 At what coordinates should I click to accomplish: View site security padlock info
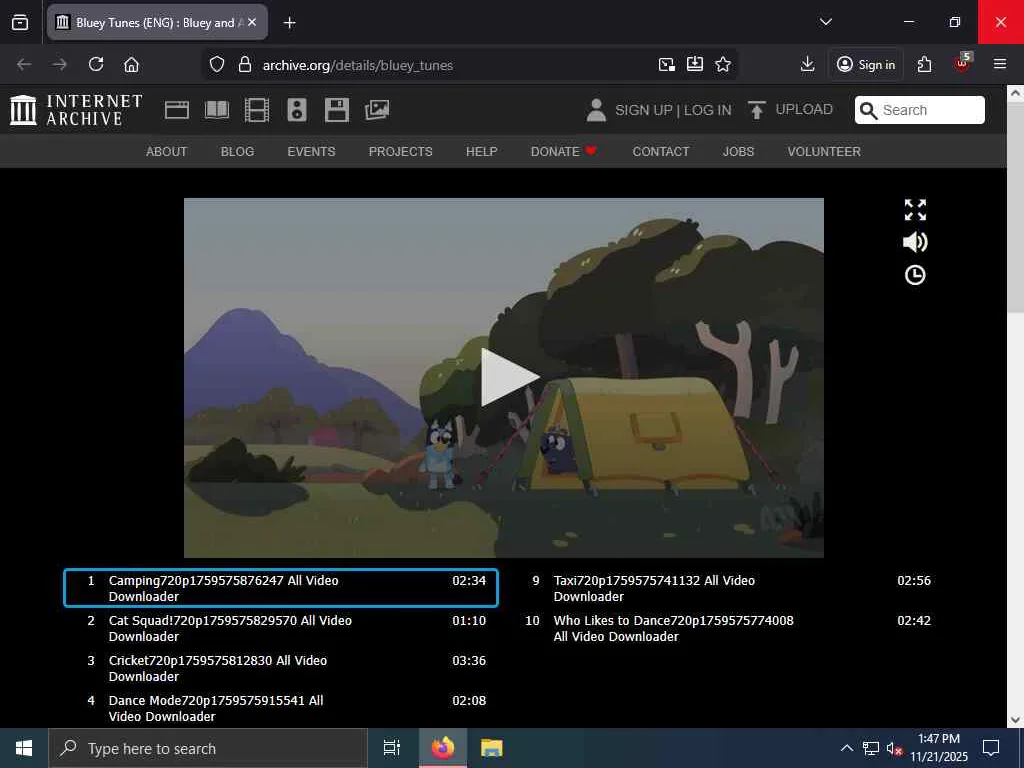coord(244,65)
